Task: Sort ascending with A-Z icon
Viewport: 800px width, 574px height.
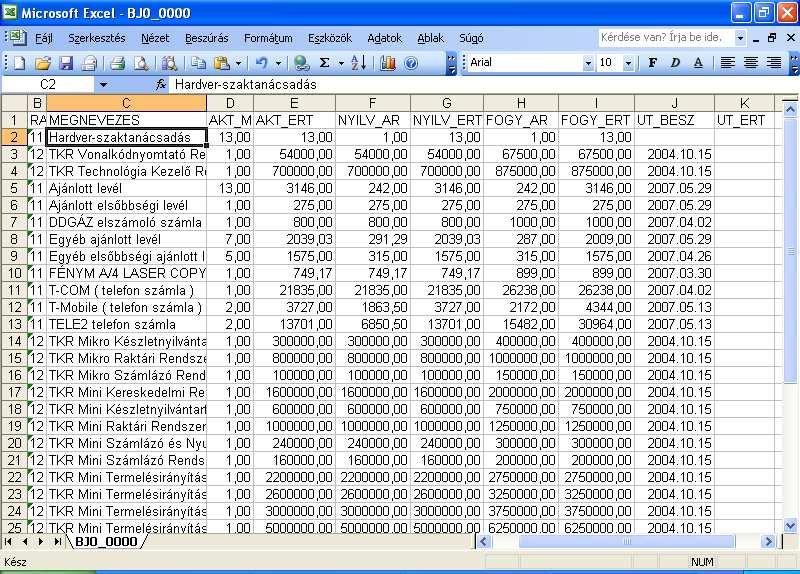Action: click(x=358, y=63)
